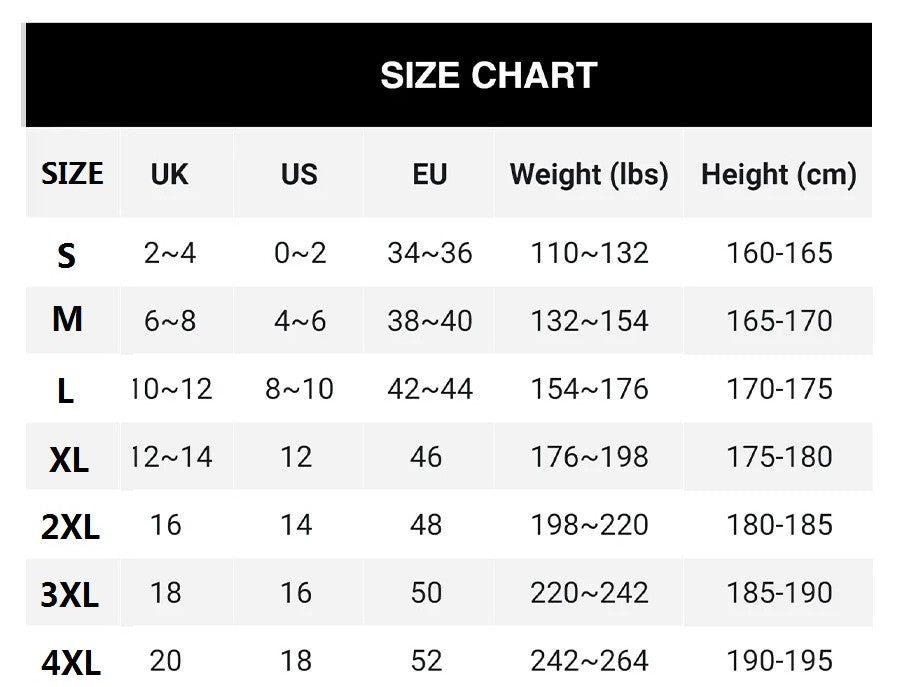Select the 2XL size row label
Viewport: 900px width, 687px height.
pos(70,527)
